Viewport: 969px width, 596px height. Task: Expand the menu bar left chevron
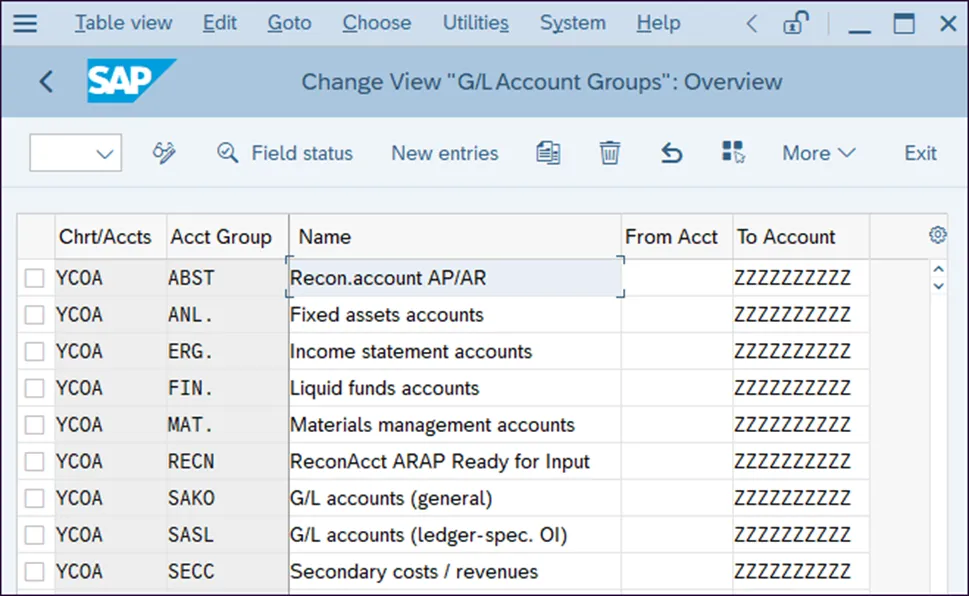pyautogui.click(x=752, y=23)
